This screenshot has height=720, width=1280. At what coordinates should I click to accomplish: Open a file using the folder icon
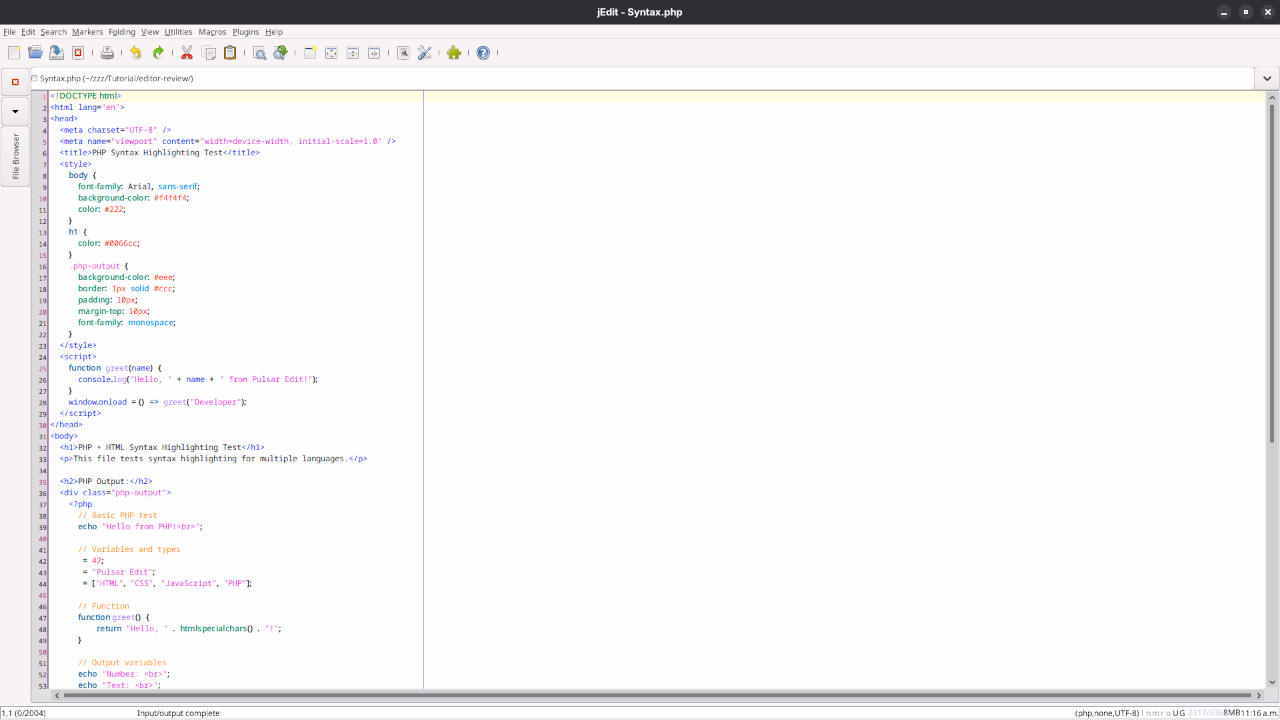click(x=35, y=53)
